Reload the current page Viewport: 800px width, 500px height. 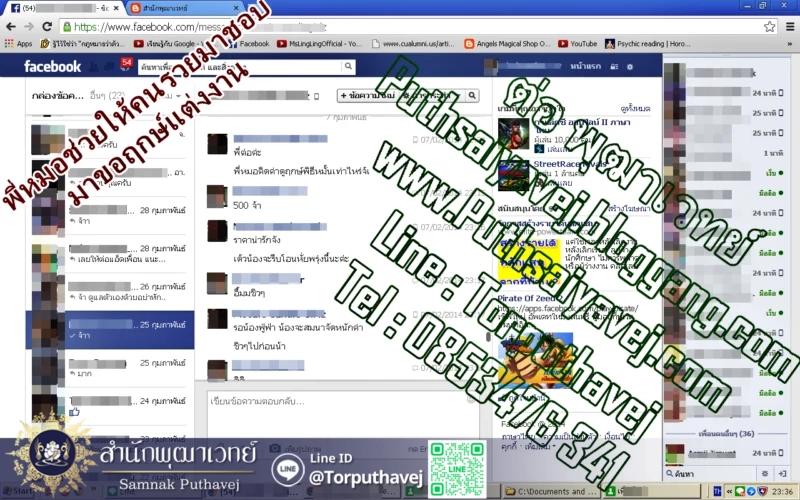coord(47,27)
